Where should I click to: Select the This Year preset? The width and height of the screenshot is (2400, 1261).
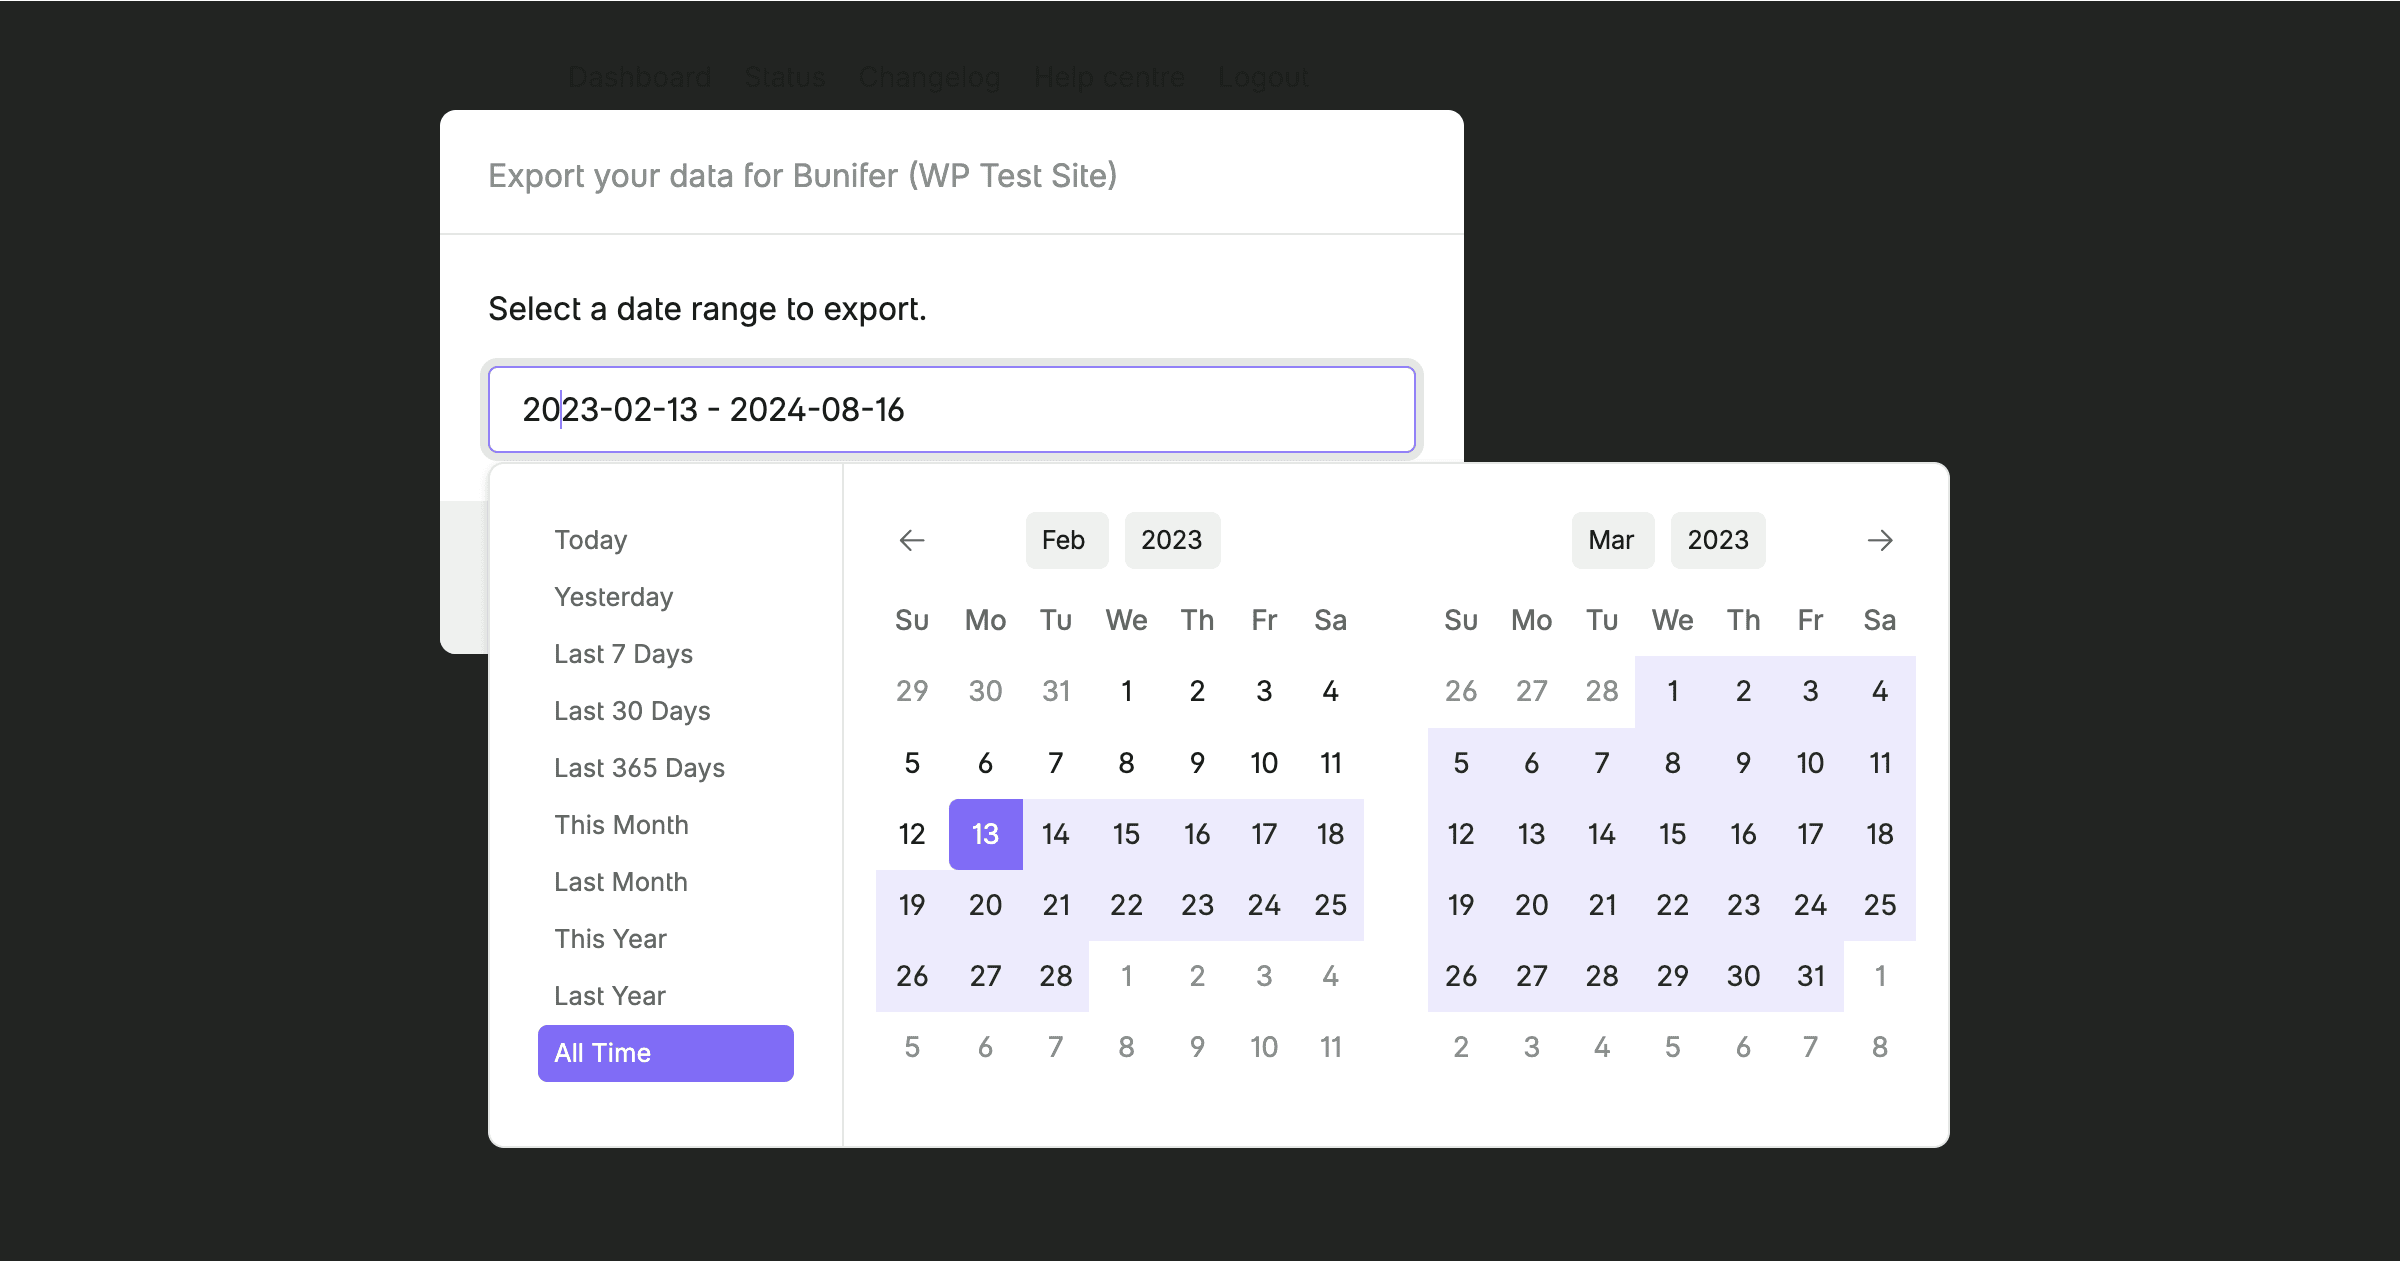pos(610,938)
